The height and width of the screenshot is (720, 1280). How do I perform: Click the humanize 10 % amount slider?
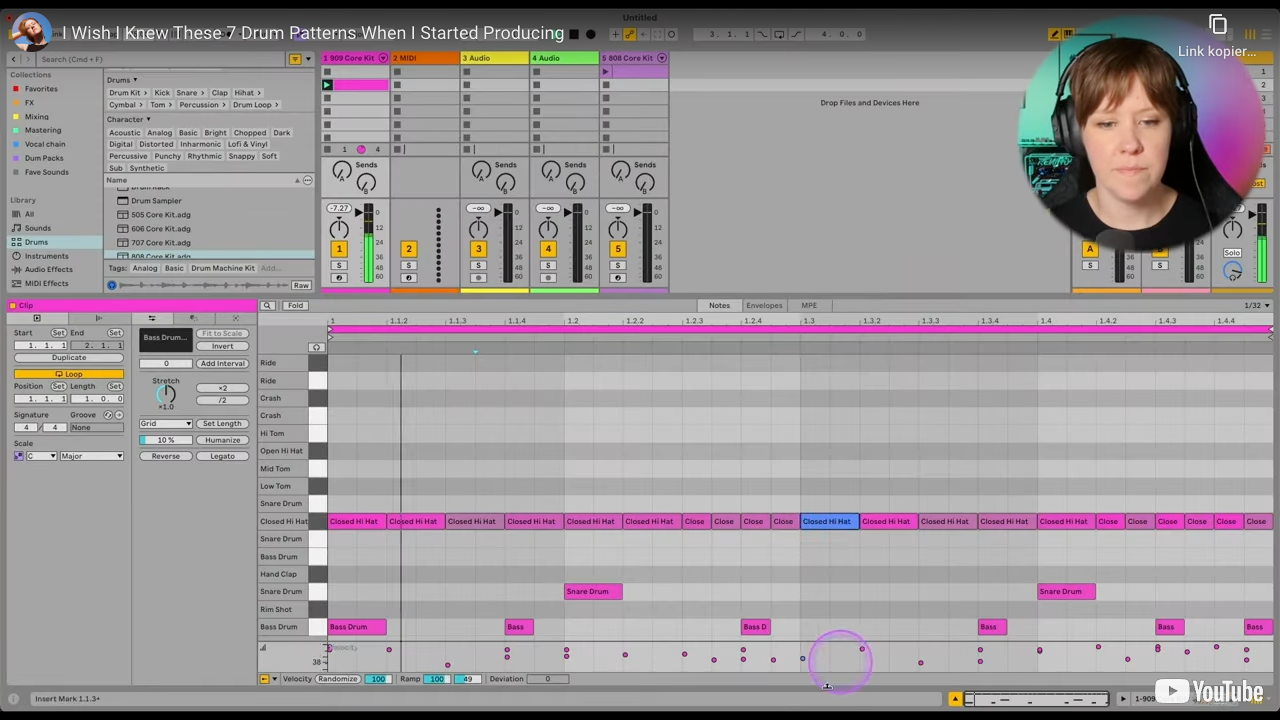click(166, 440)
